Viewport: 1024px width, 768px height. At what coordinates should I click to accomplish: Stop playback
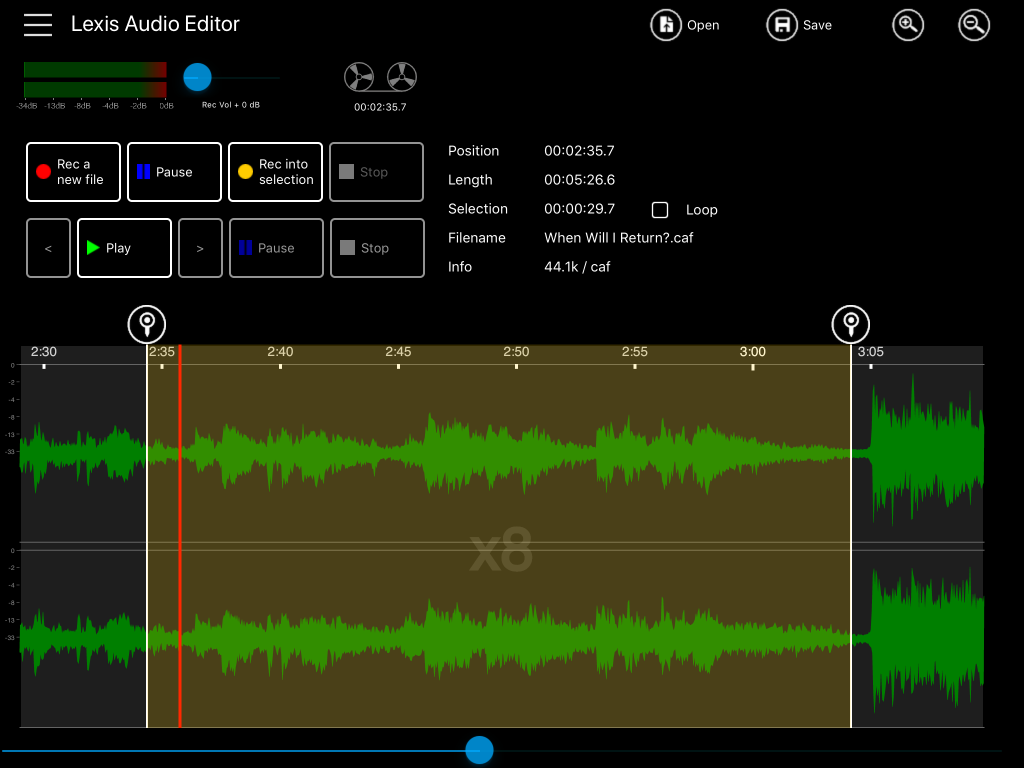pyautogui.click(x=377, y=248)
